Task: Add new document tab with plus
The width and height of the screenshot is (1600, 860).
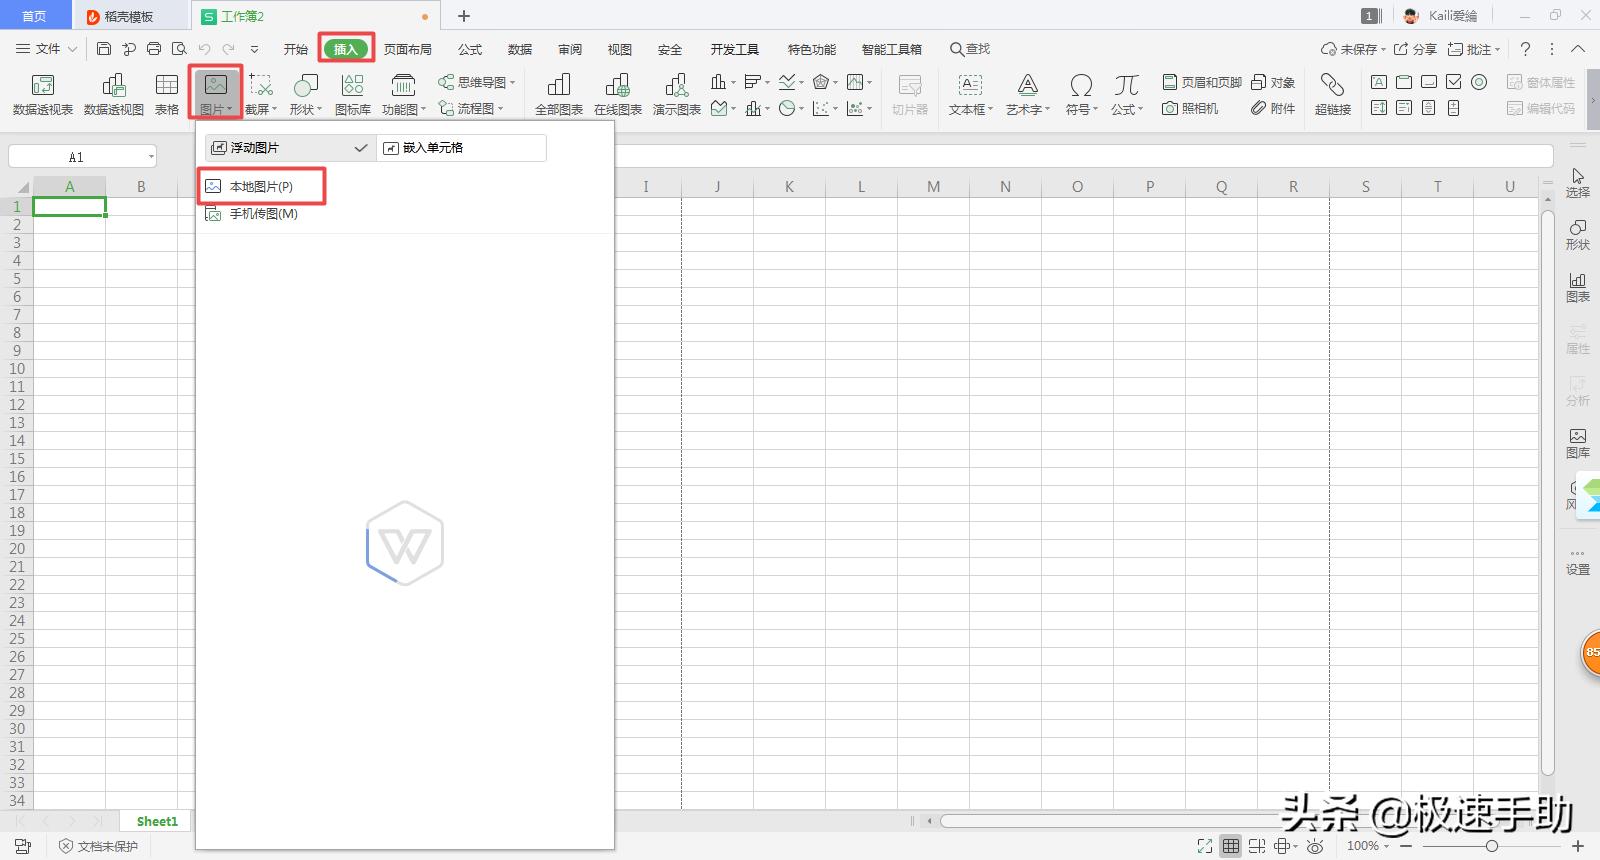Action: coord(464,16)
